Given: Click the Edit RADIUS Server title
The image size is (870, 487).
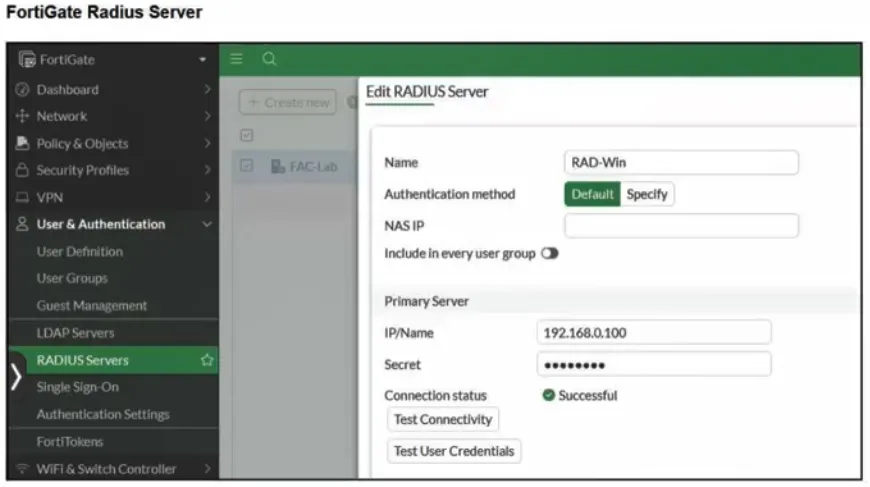Looking at the screenshot, I should [427, 92].
